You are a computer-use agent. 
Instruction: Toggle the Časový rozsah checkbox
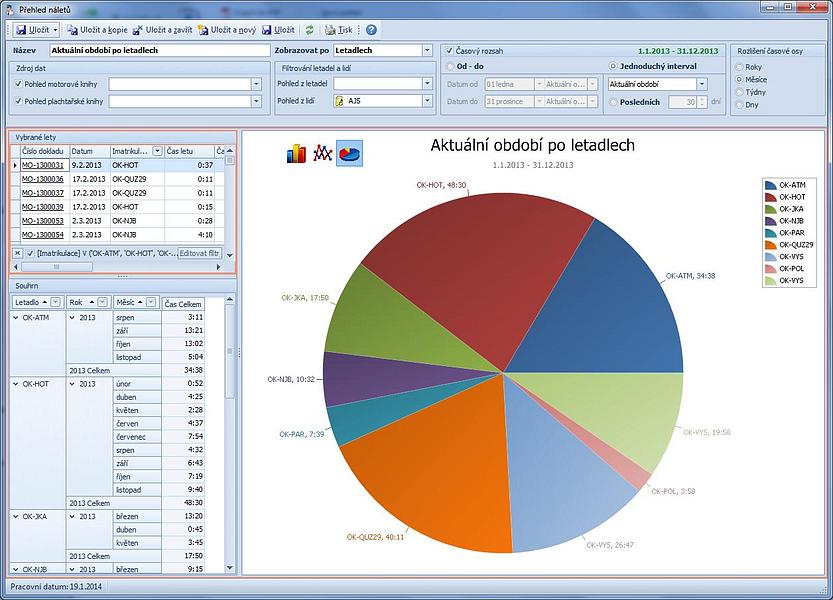[x=448, y=50]
